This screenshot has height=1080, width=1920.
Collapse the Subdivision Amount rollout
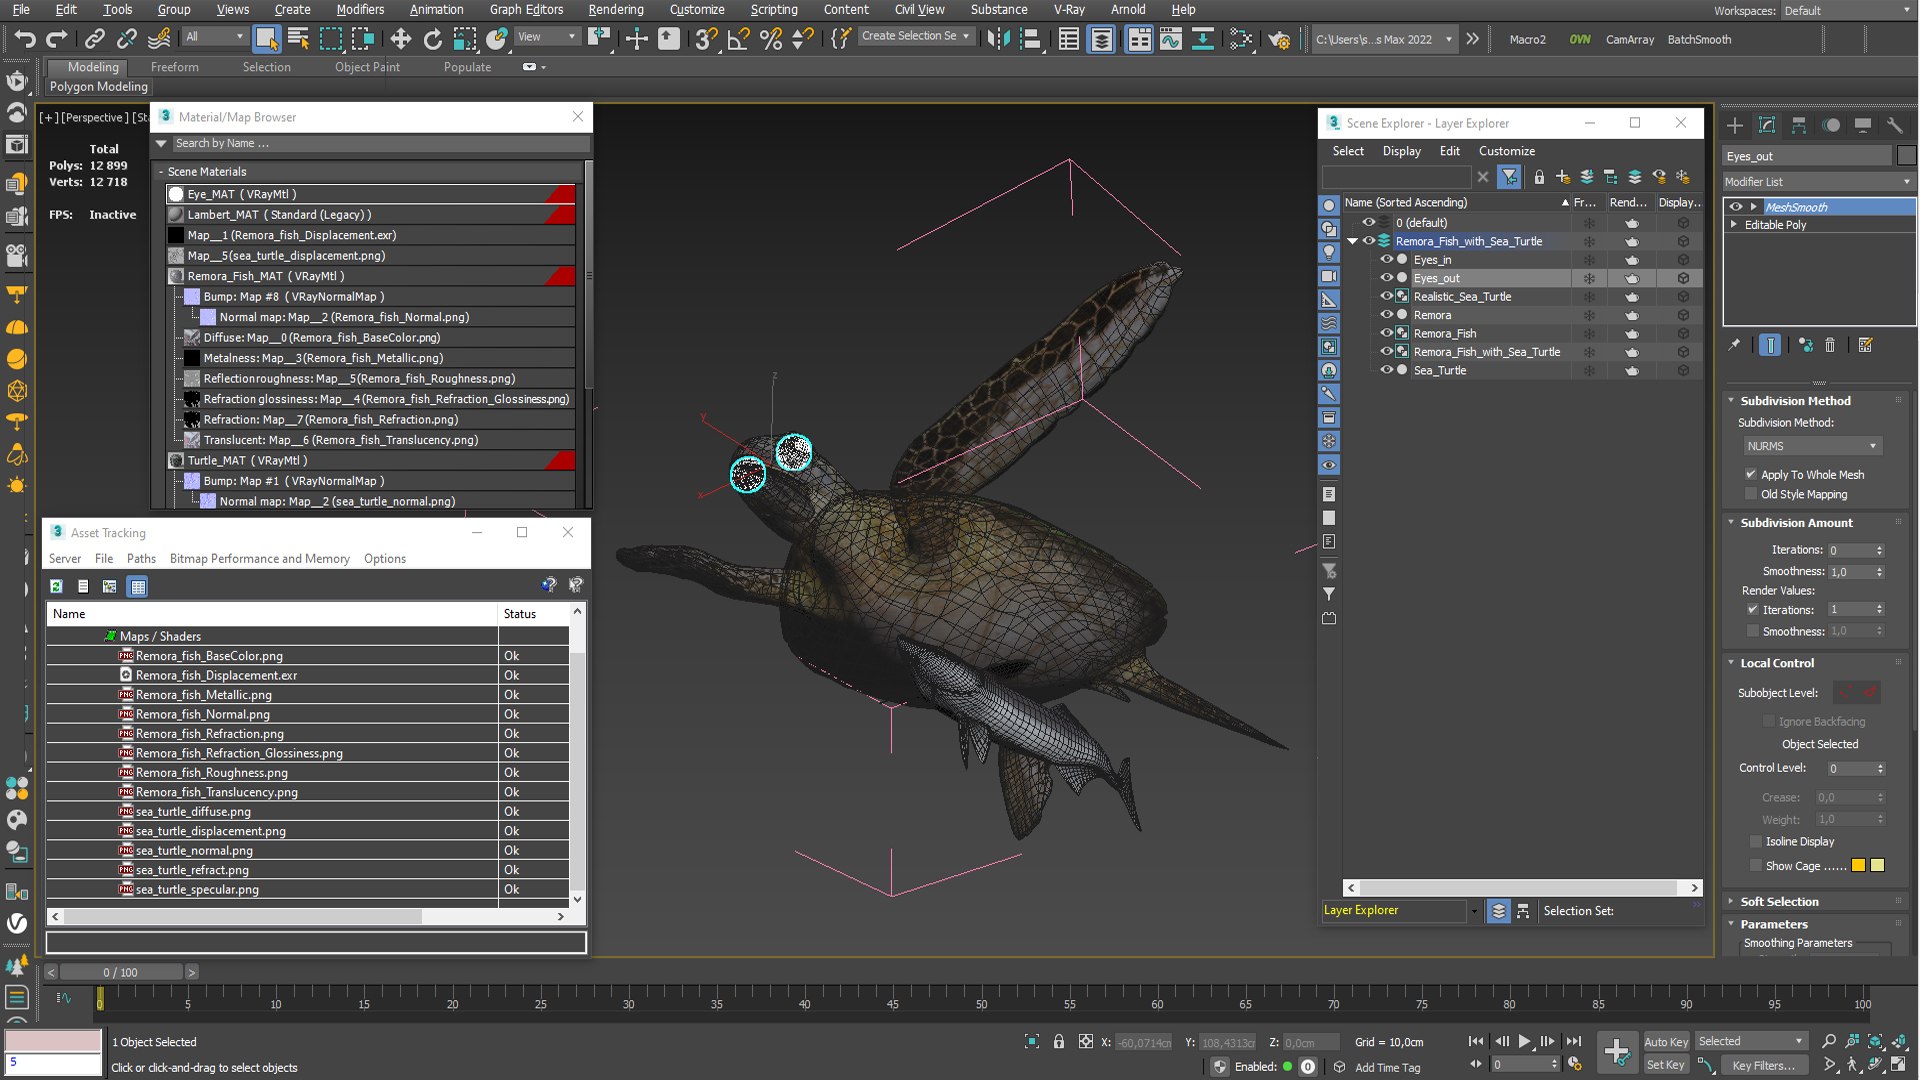(1796, 523)
